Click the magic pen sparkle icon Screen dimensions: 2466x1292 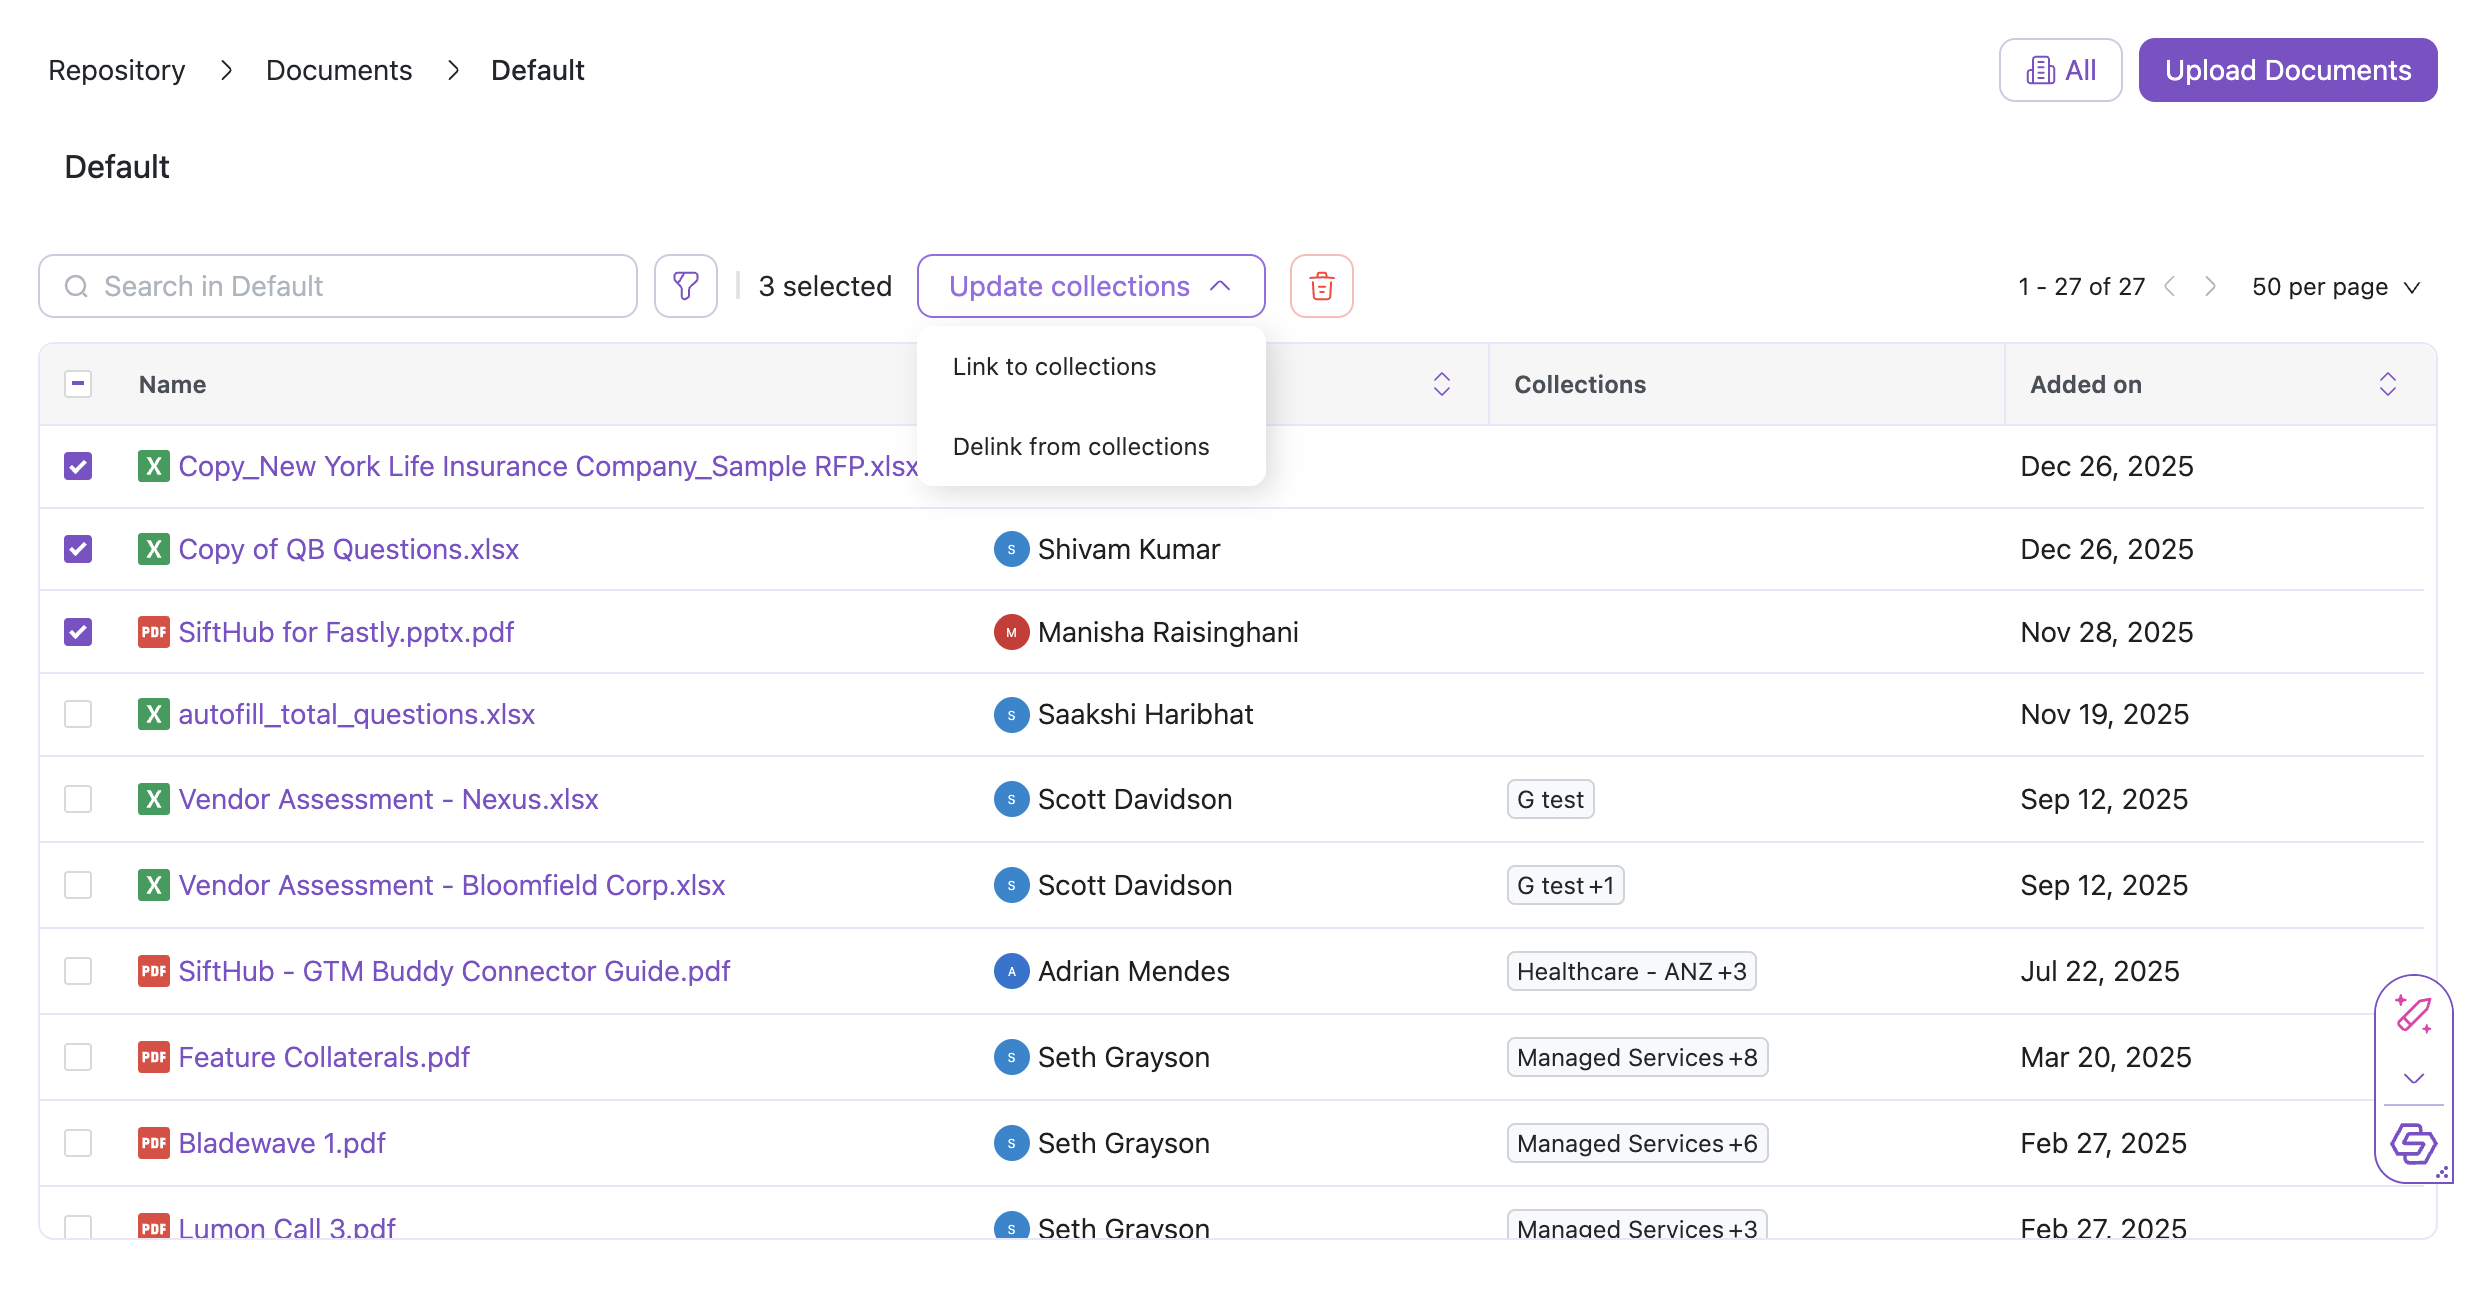pos(2413,1015)
